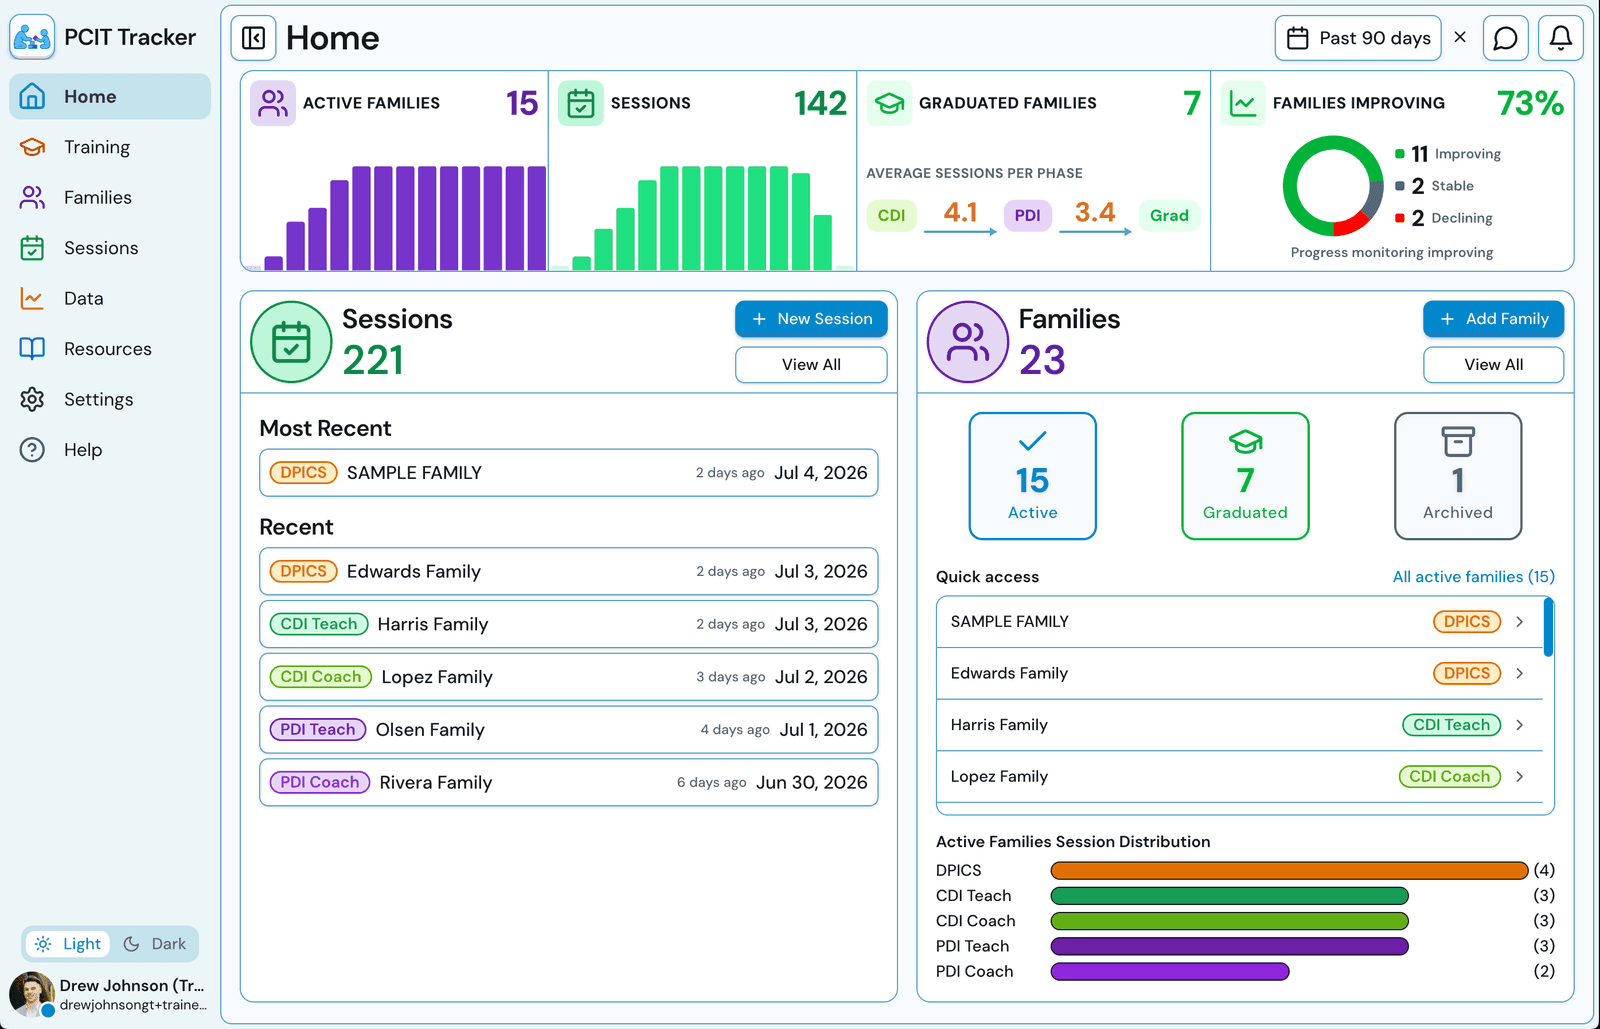Switch to Dark theme

[x=155, y=944]
